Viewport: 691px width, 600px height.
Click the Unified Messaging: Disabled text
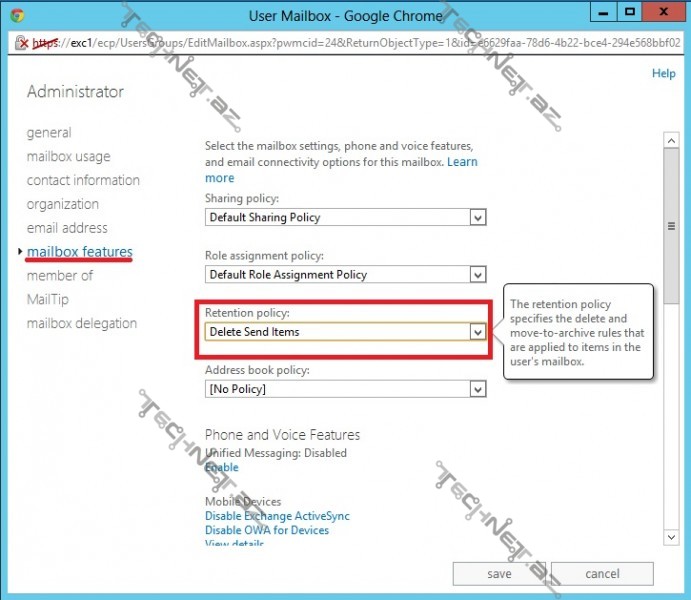(x=276, y=453)
